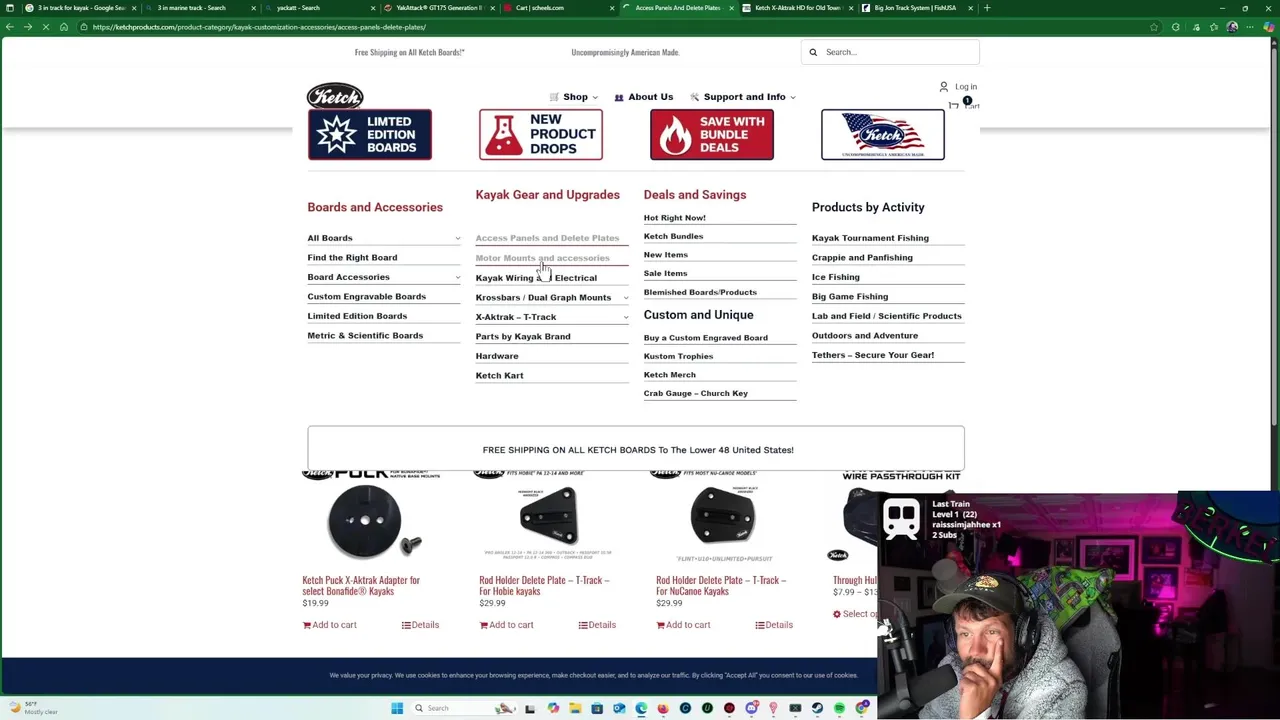Image resolution: width=1280 pixels, height=720 pixels.
Task: Open Kayak Tournament Fishing link
Action: point(870,238)
